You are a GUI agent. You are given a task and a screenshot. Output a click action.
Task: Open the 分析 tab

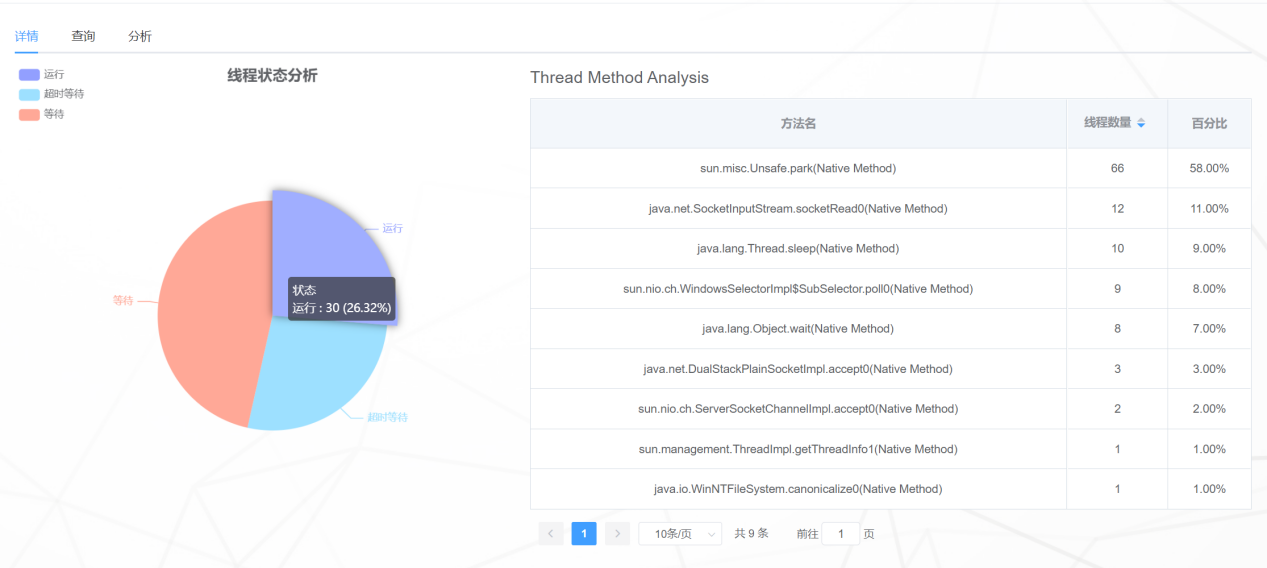[140, 36]
